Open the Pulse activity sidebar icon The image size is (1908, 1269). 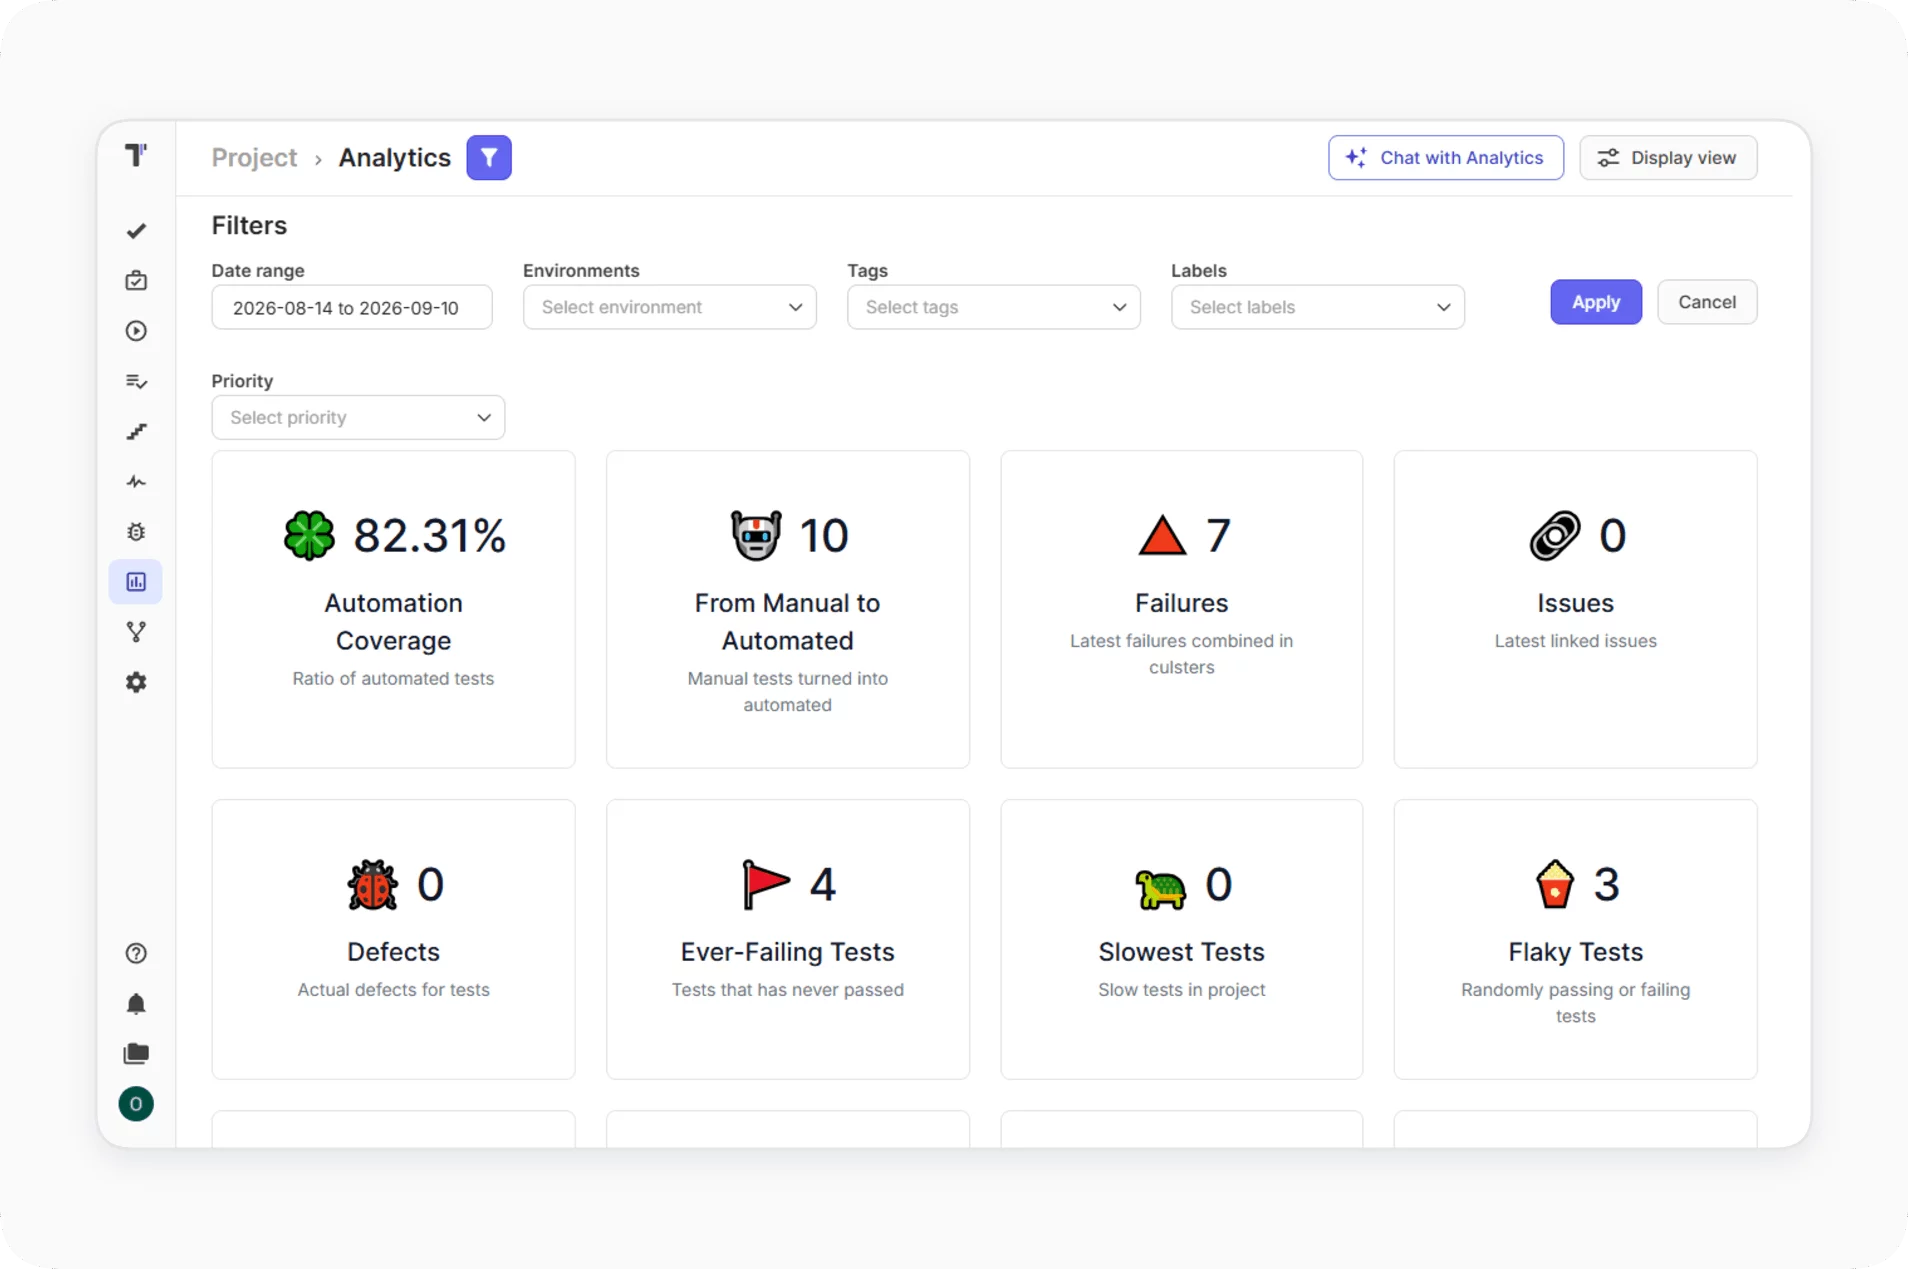(136, 482)
